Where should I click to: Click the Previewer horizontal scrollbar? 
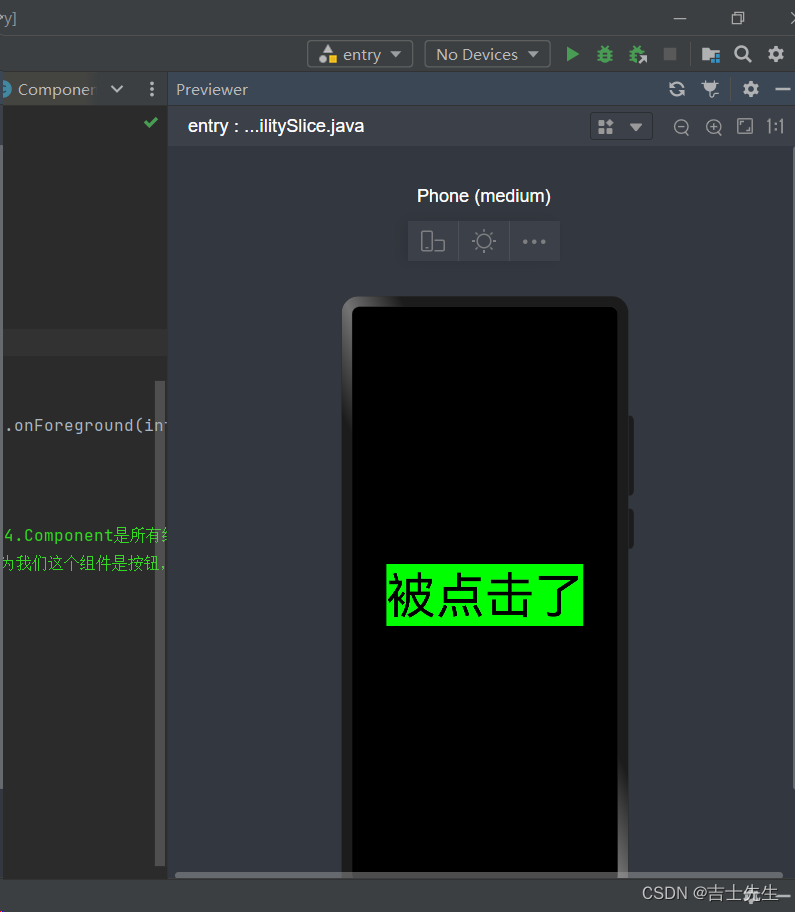[x=479, y=875]
